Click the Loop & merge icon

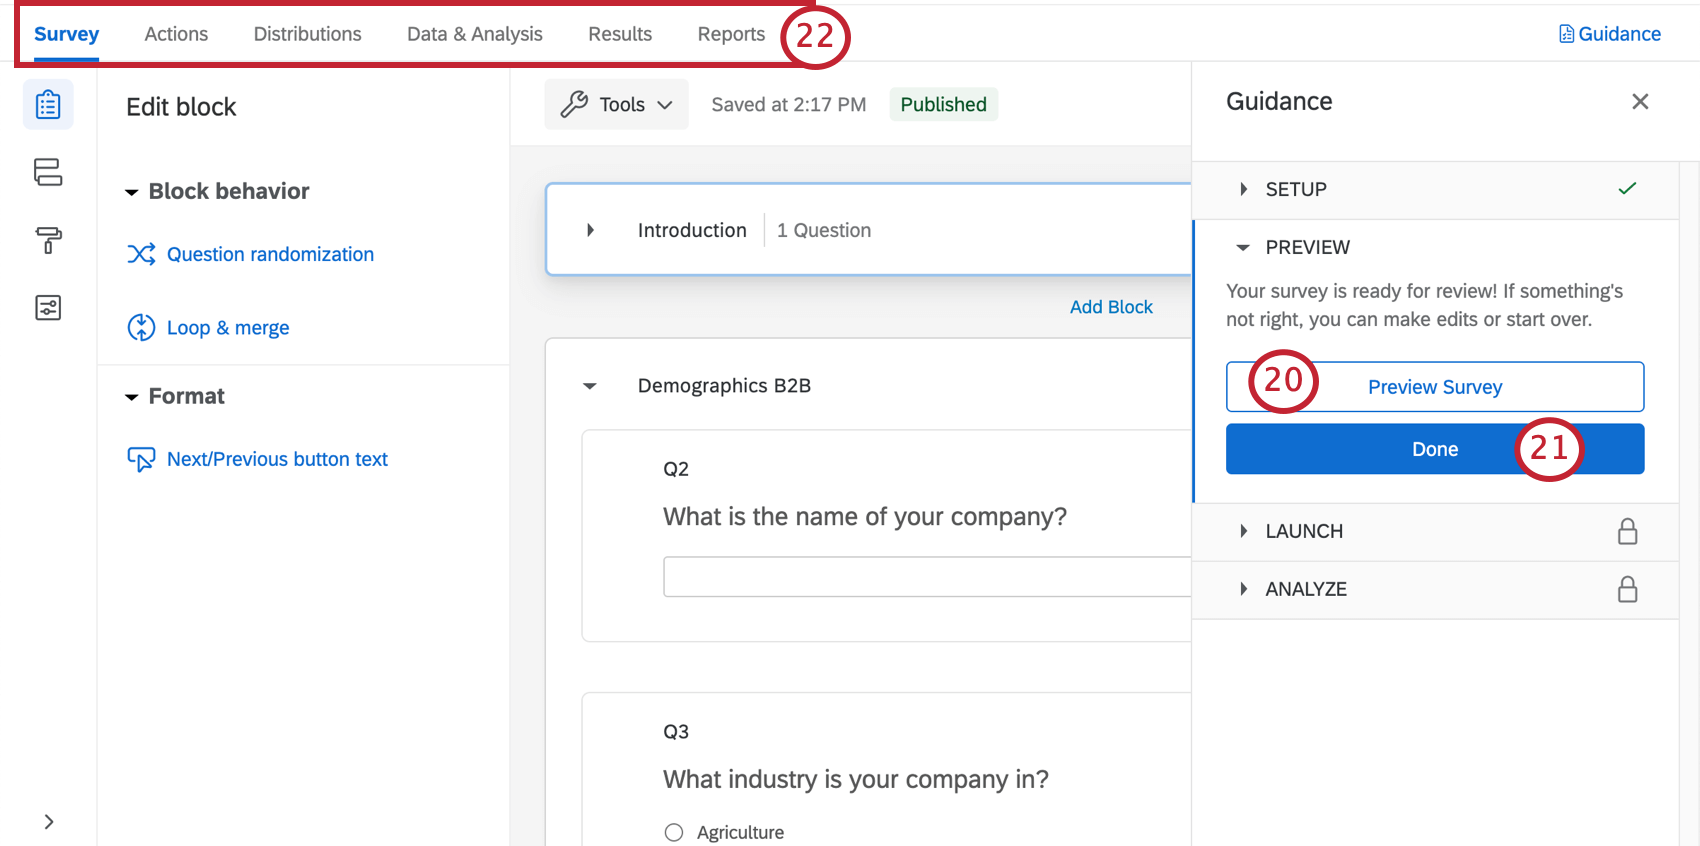pyautogui.click(x=141, y=327)
